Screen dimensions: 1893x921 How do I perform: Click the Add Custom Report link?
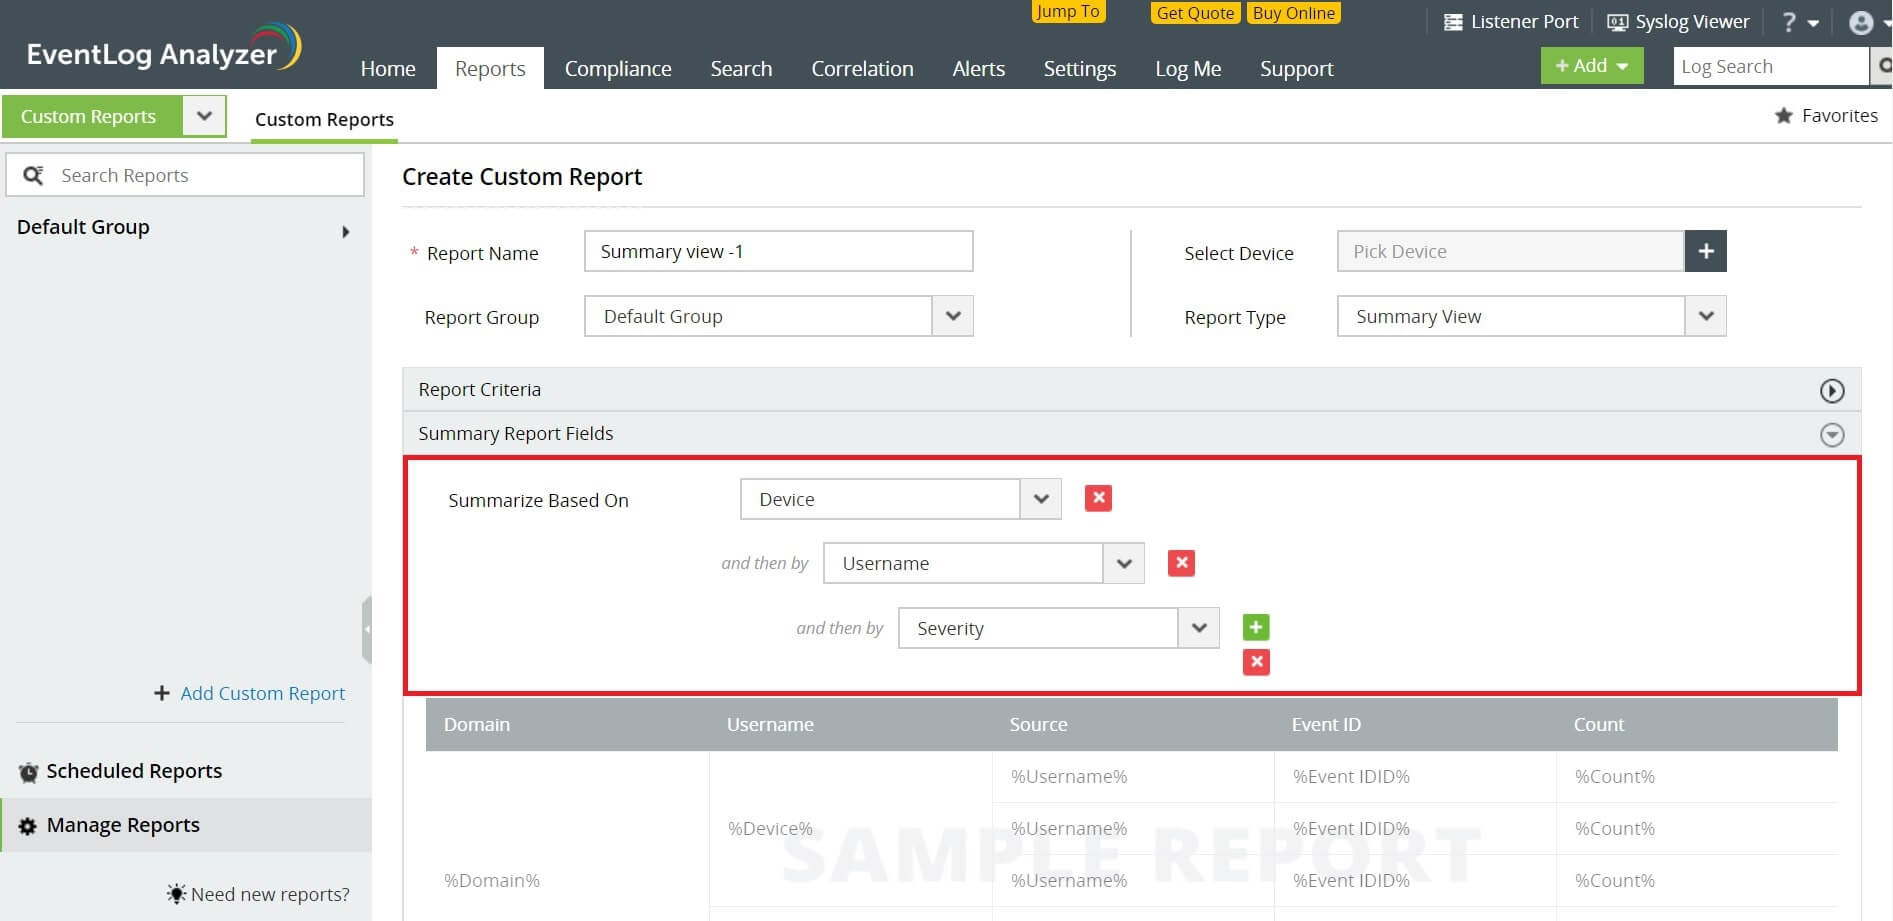point(262,693)
